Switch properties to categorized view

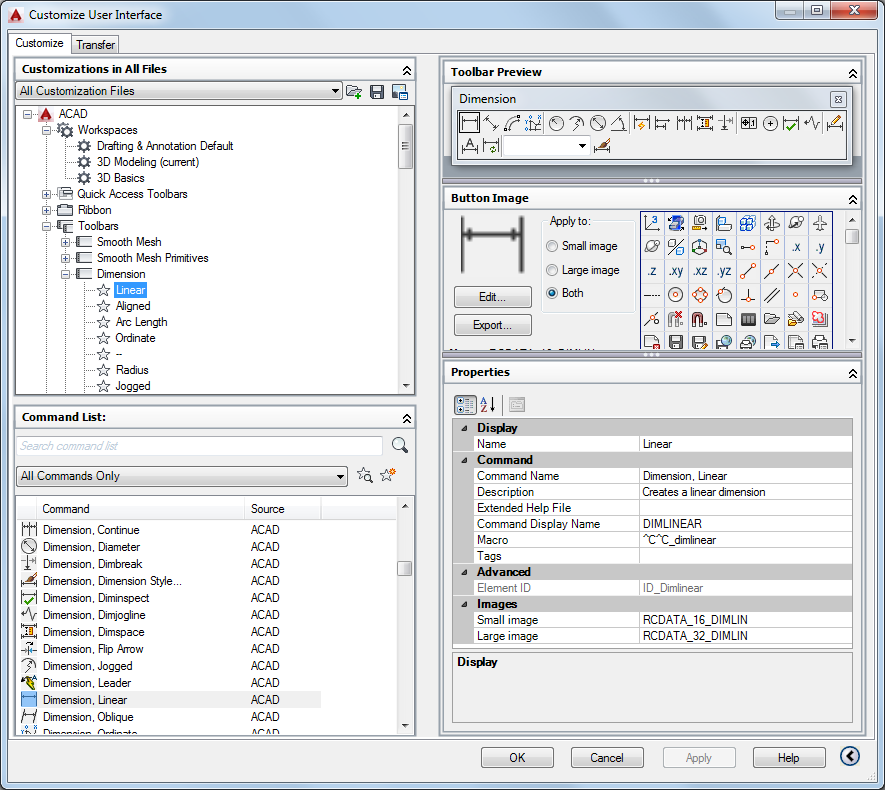tap(465, 404)
